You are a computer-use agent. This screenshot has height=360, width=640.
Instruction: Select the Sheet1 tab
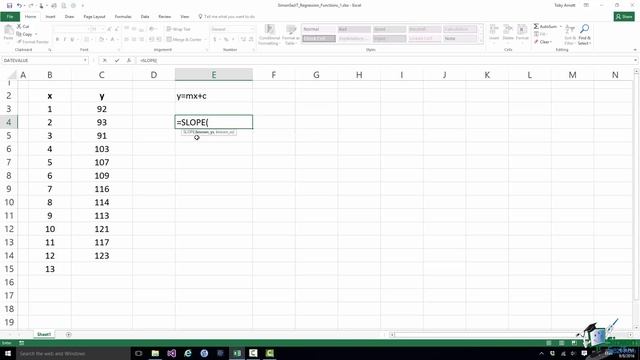(x=44, y=334)
